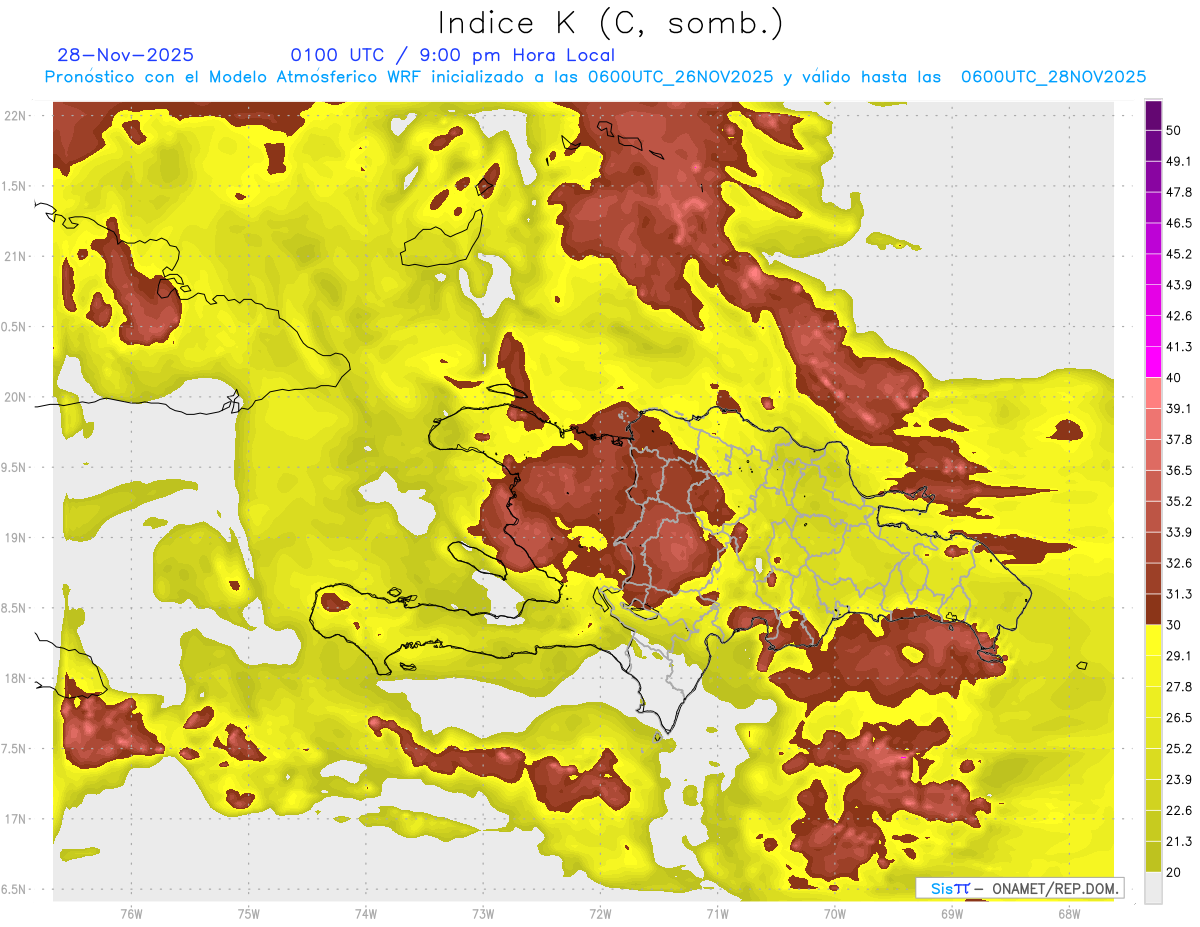Click the colorbar value "35.2"
The image size is (1200, 927).
pyautogui.click(x=1179, y=501)
